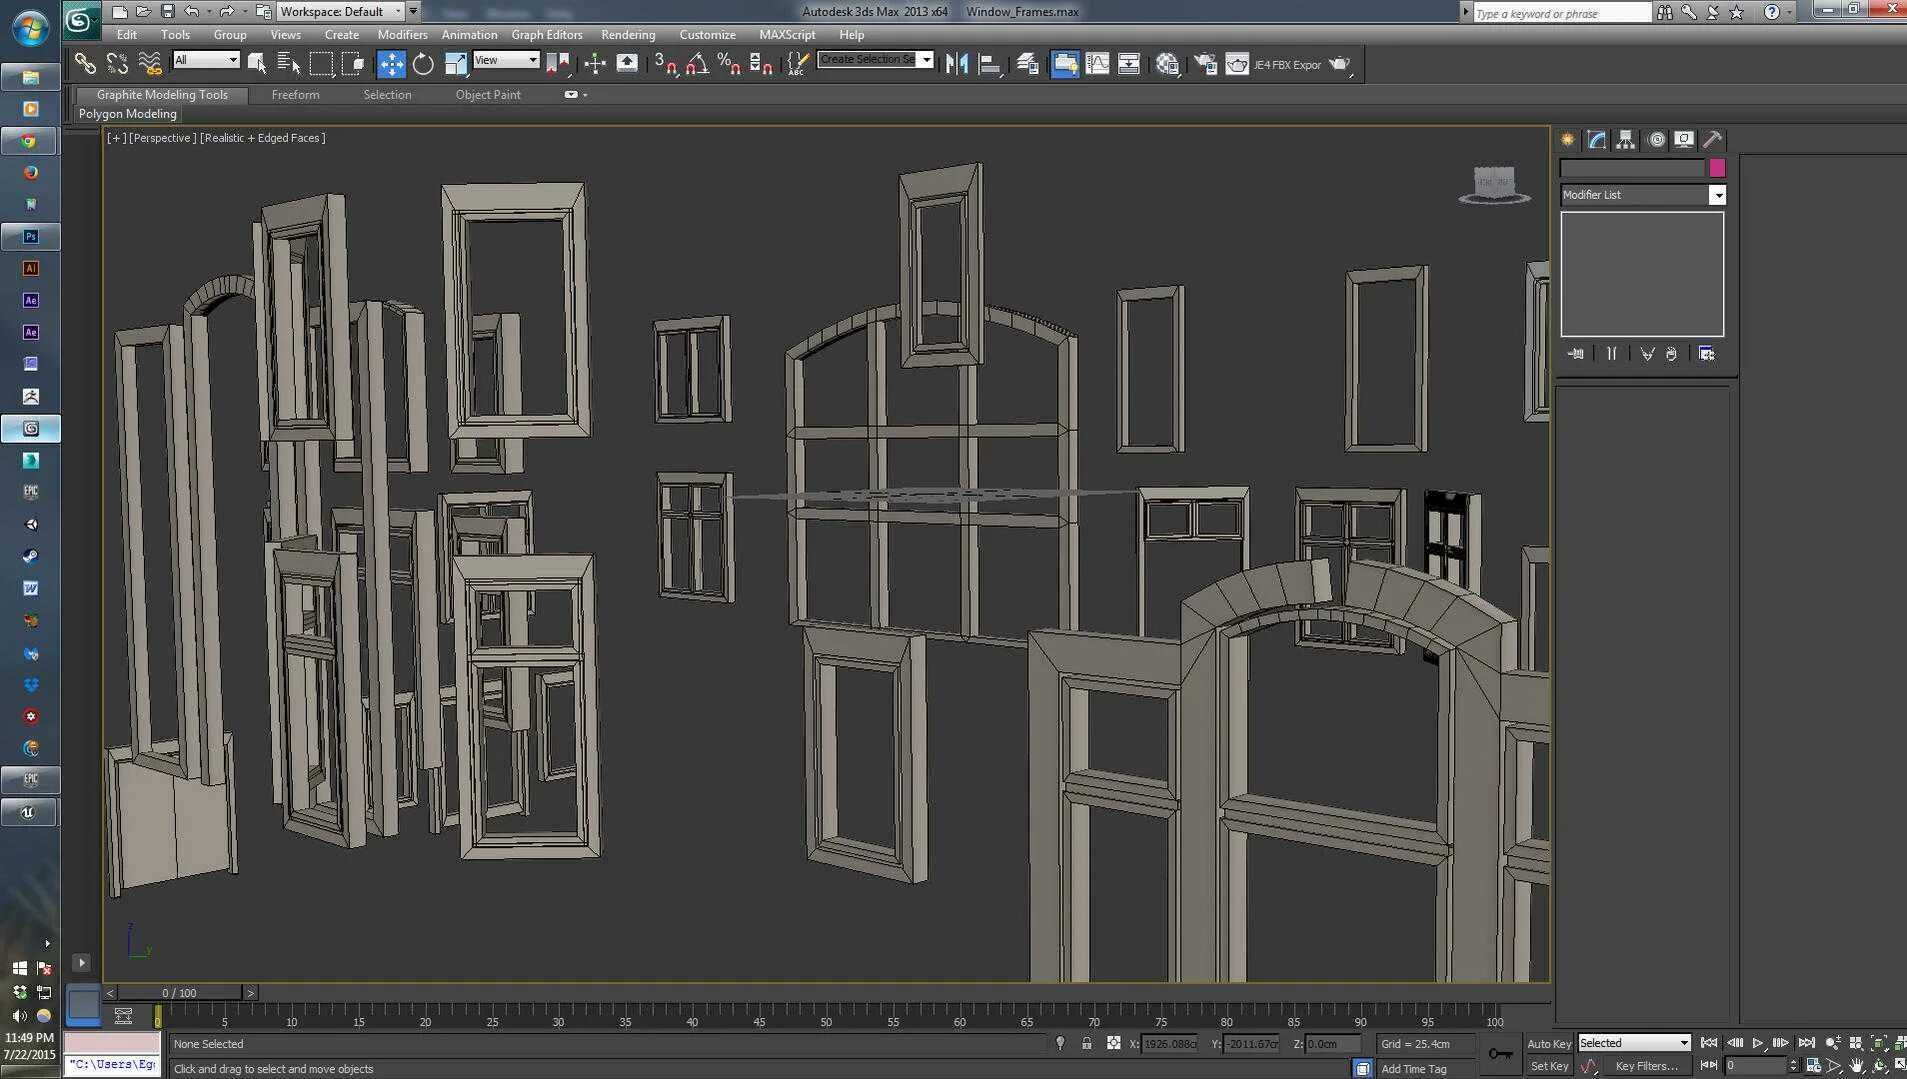Click the Select and Link chain icon
The height and width of the screenshot is (1079, 1907).
85,64
